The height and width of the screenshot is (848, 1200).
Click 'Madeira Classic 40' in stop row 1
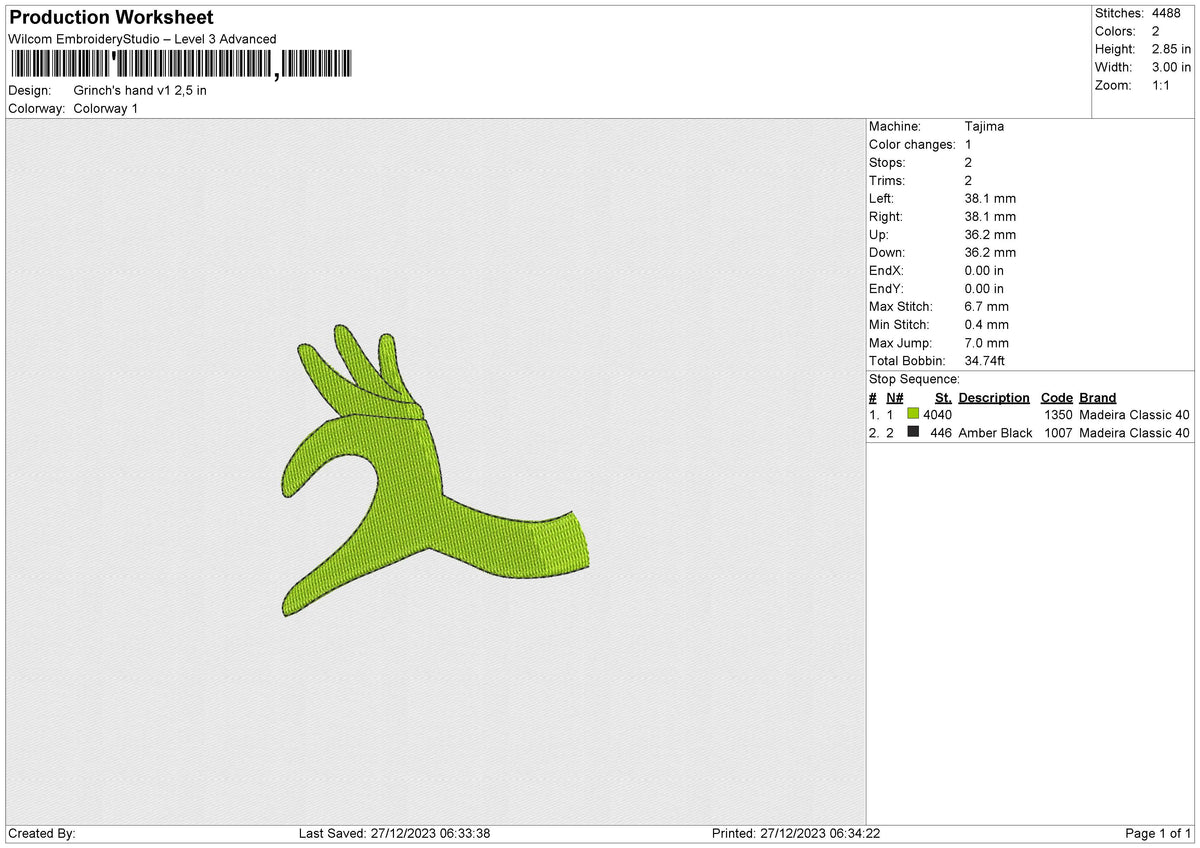pyautogui.click(x=1135, y=414)
